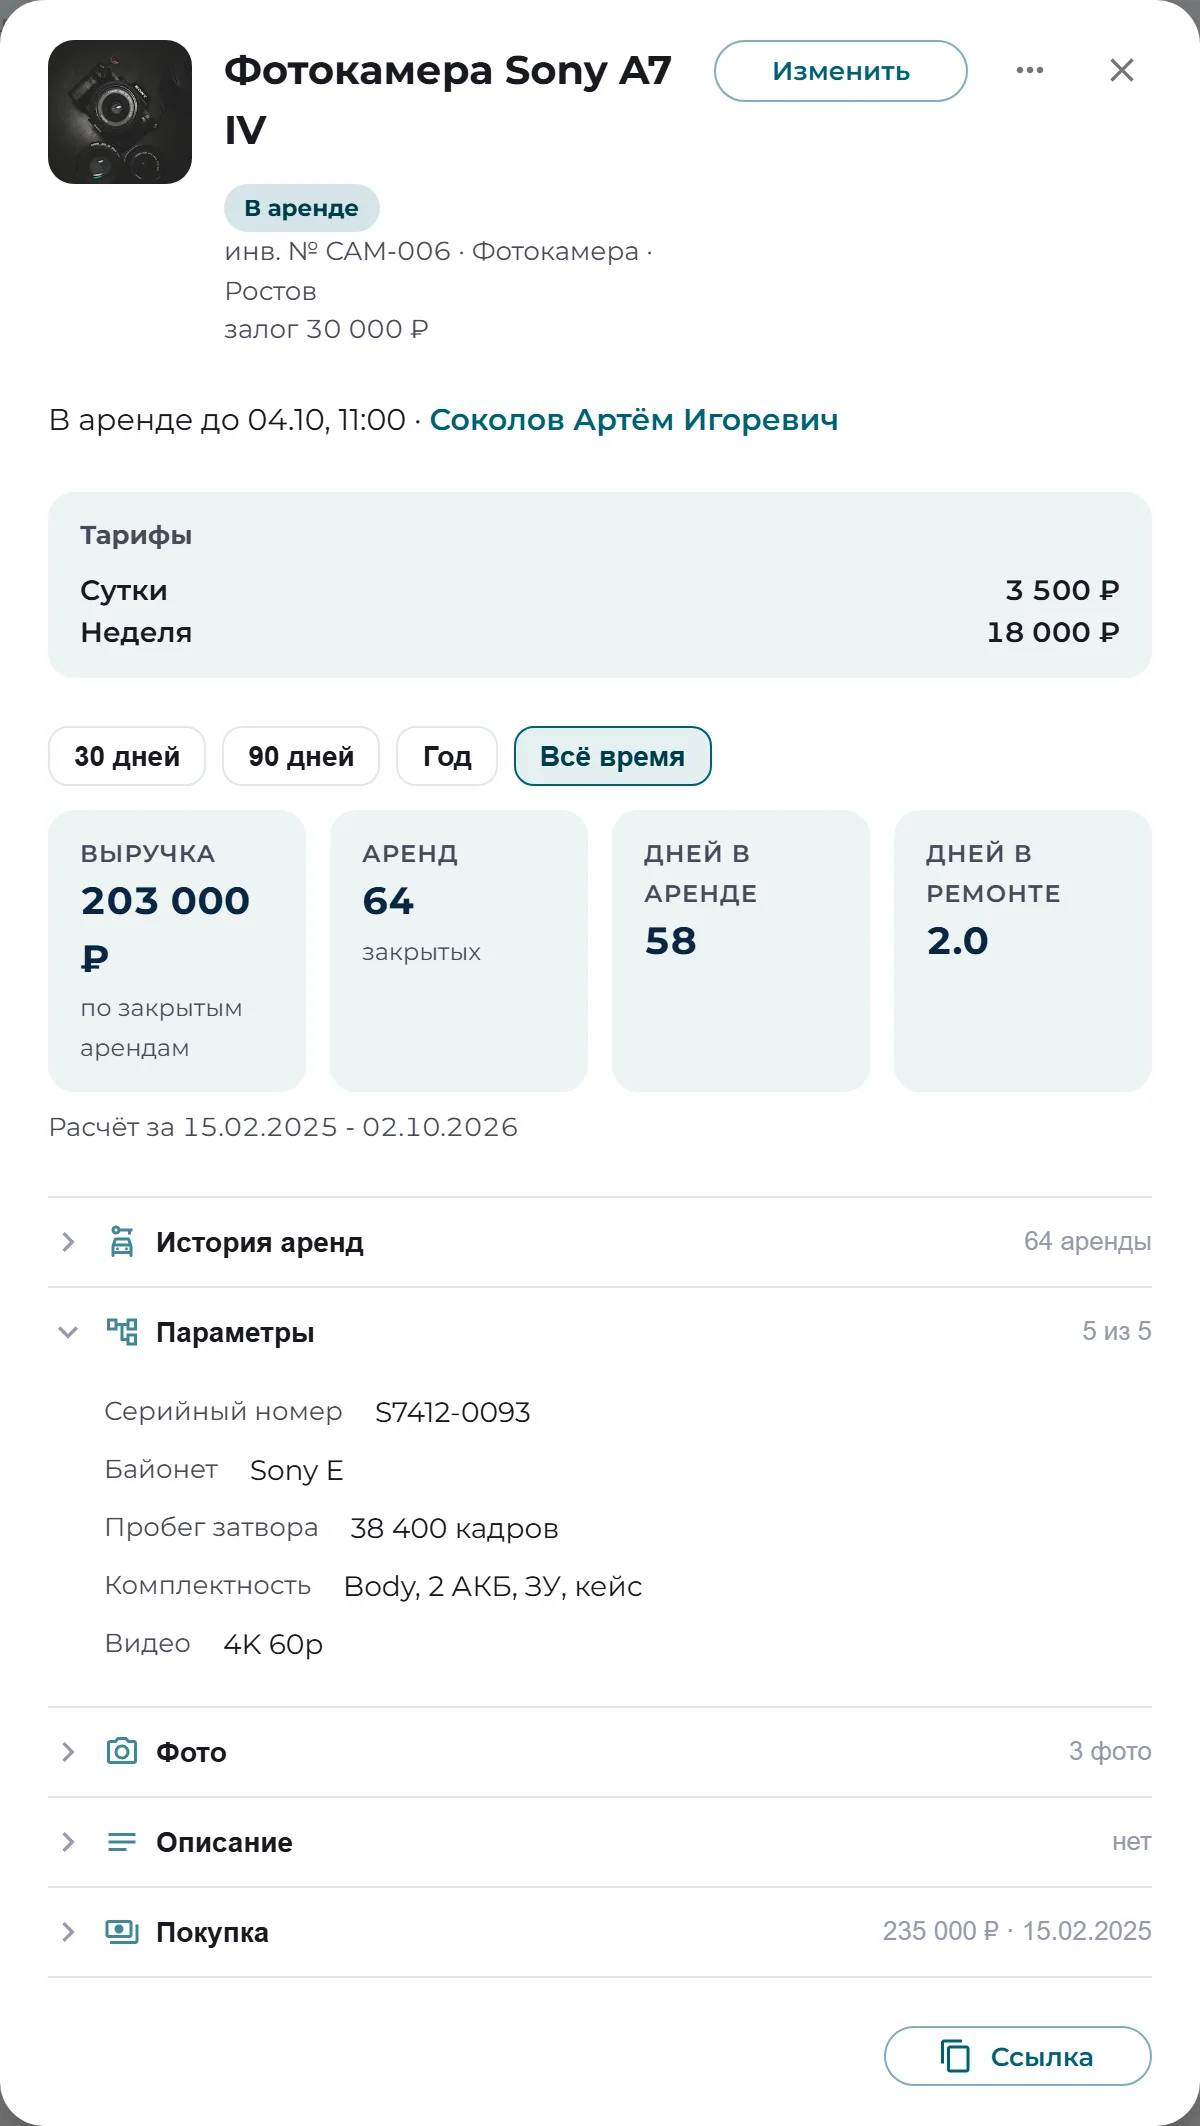Viewport: 1200px width, 2126px height.
Task: Click the Параметры section icon
Action: coord(122,1332)
